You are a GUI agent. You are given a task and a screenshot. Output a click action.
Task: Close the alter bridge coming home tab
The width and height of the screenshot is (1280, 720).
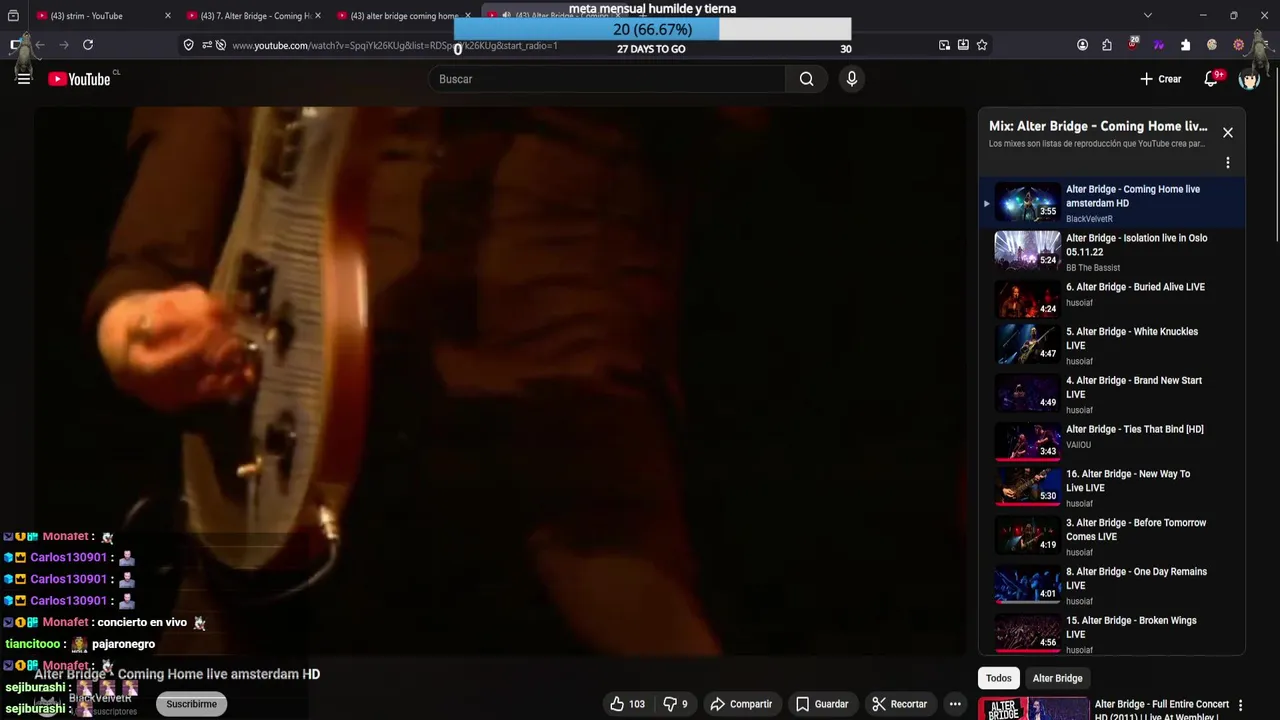(x=468, y=16)
